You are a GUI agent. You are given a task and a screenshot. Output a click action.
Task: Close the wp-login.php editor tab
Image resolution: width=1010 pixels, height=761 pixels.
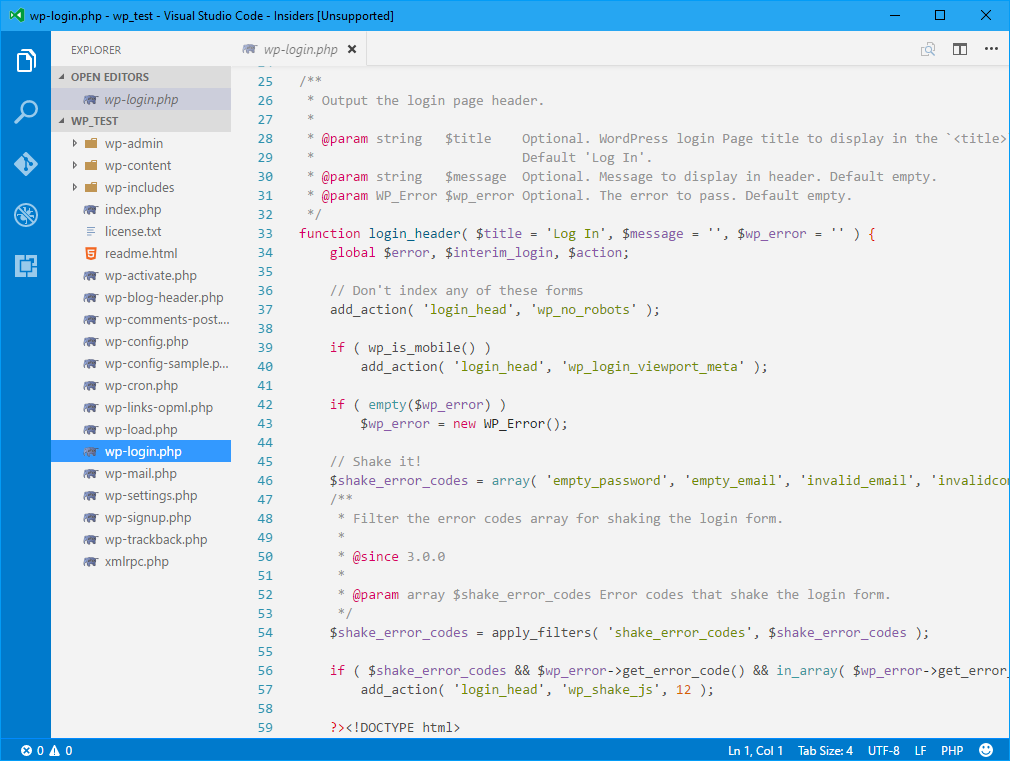click(352, 49)
